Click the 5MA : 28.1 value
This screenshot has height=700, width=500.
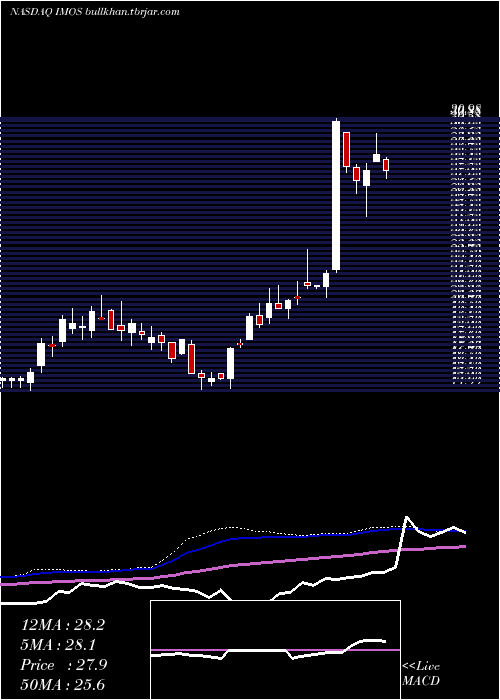(58, 645)
